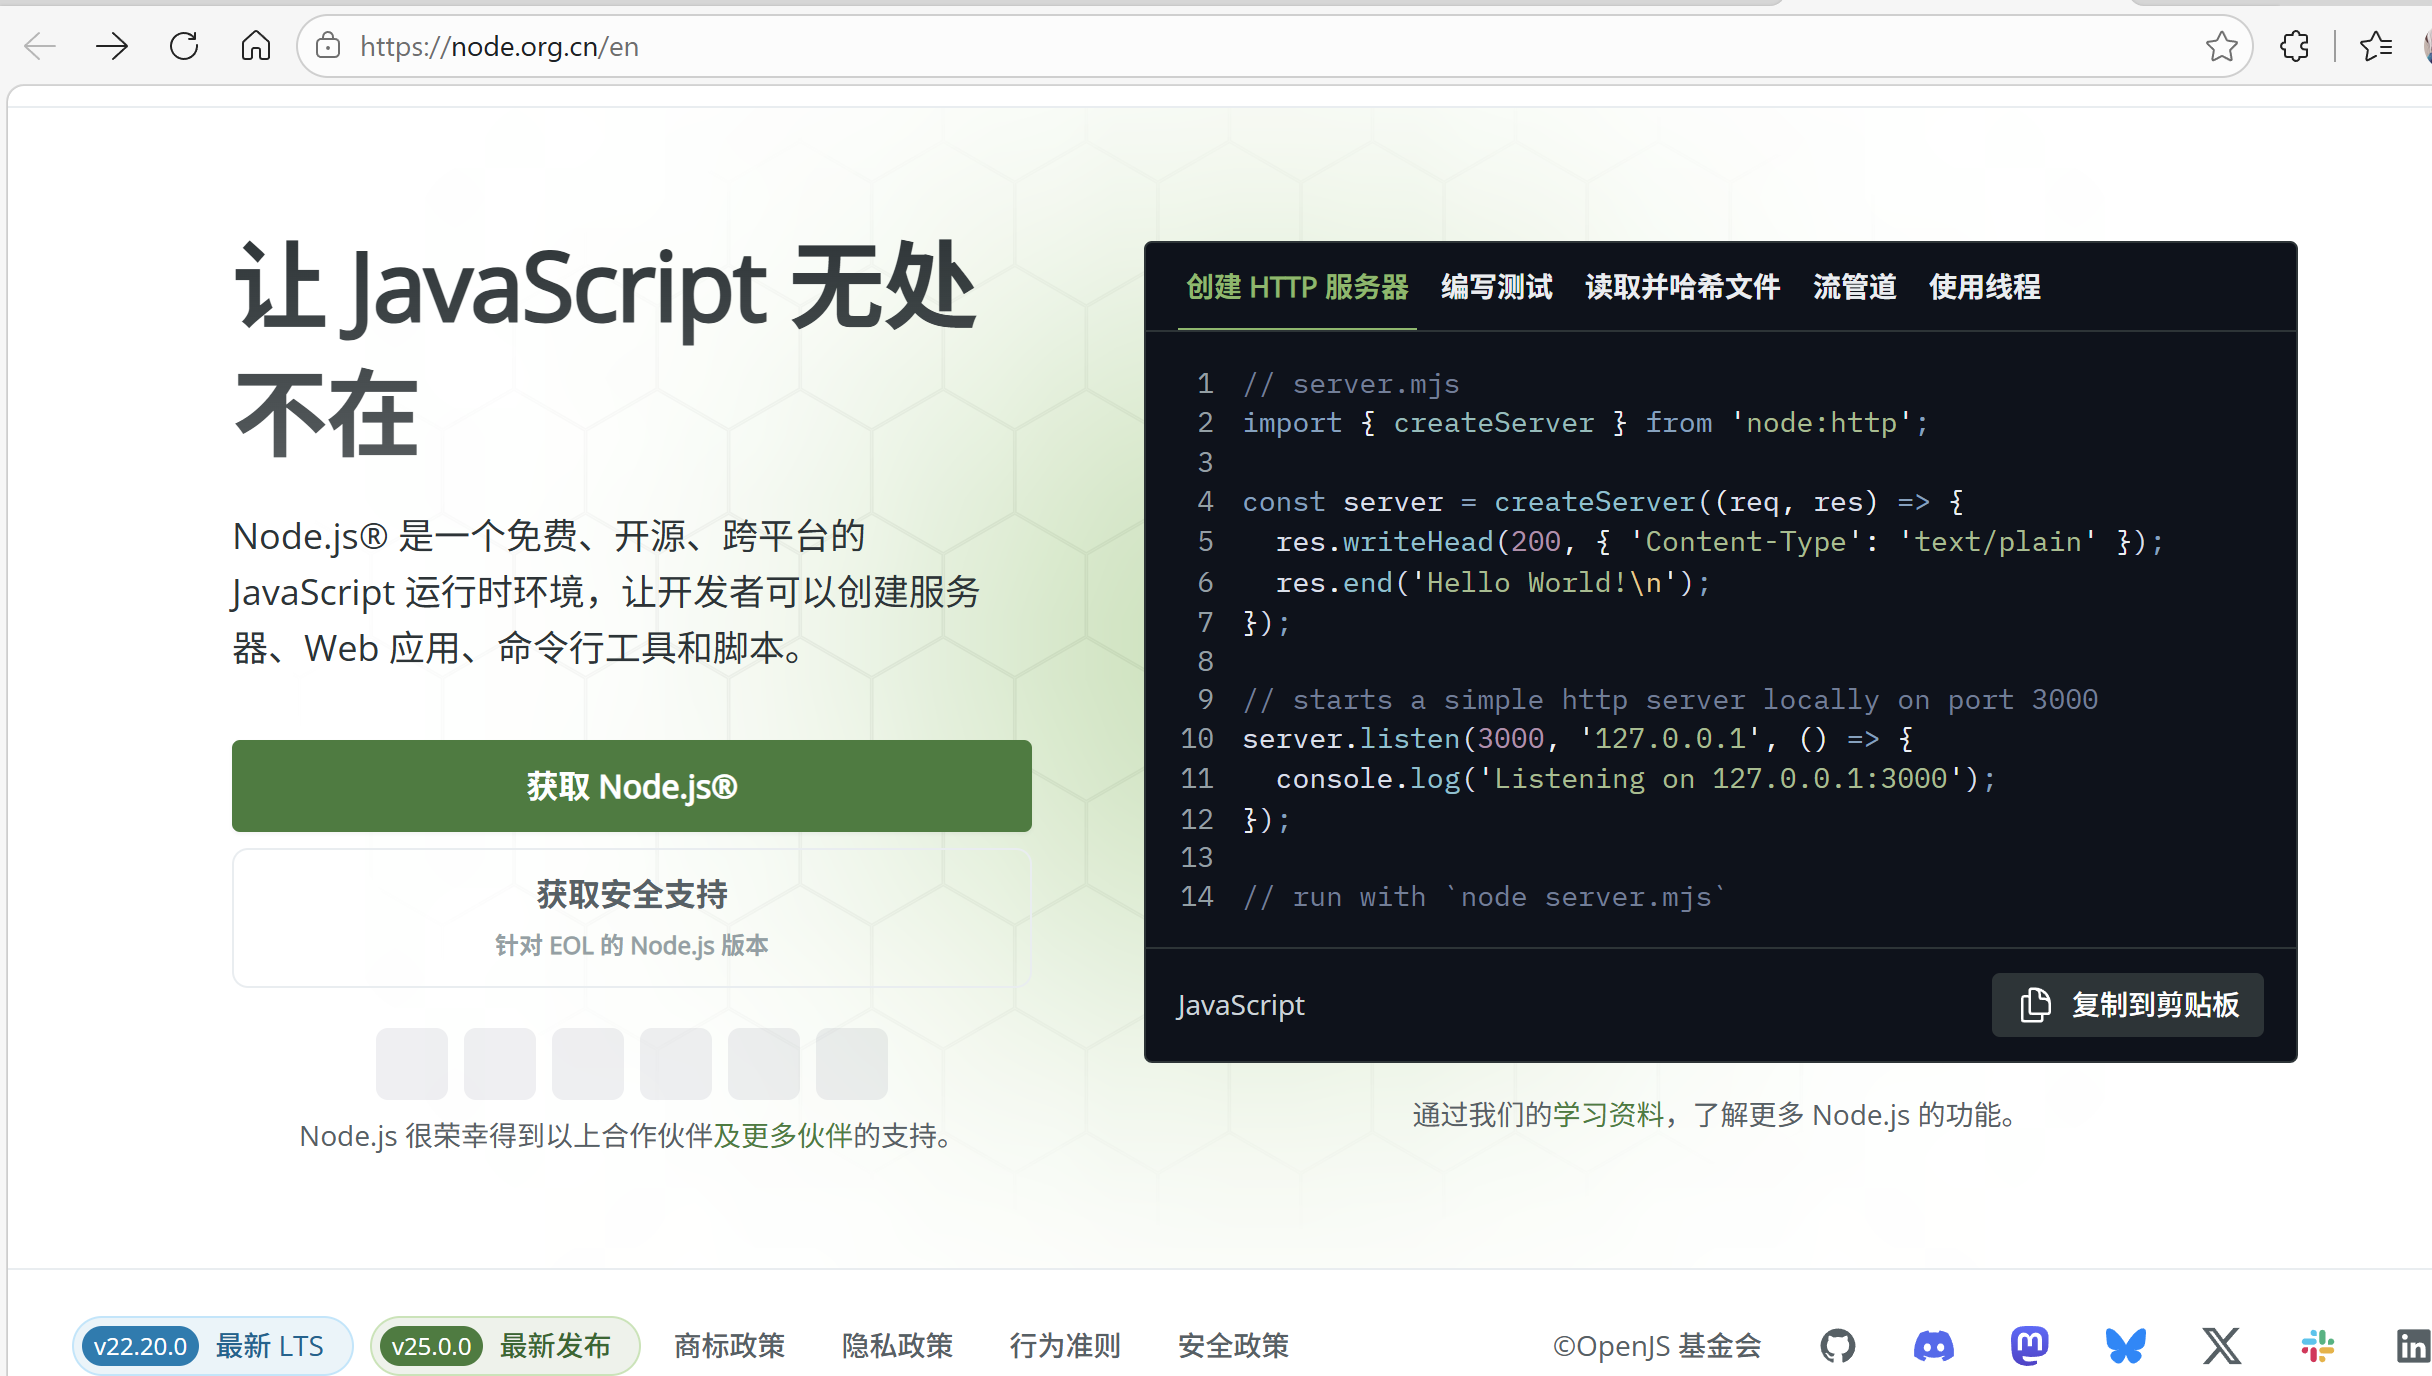
Task: Open the 商标政策 footer link
Action: pos(730,1346)
